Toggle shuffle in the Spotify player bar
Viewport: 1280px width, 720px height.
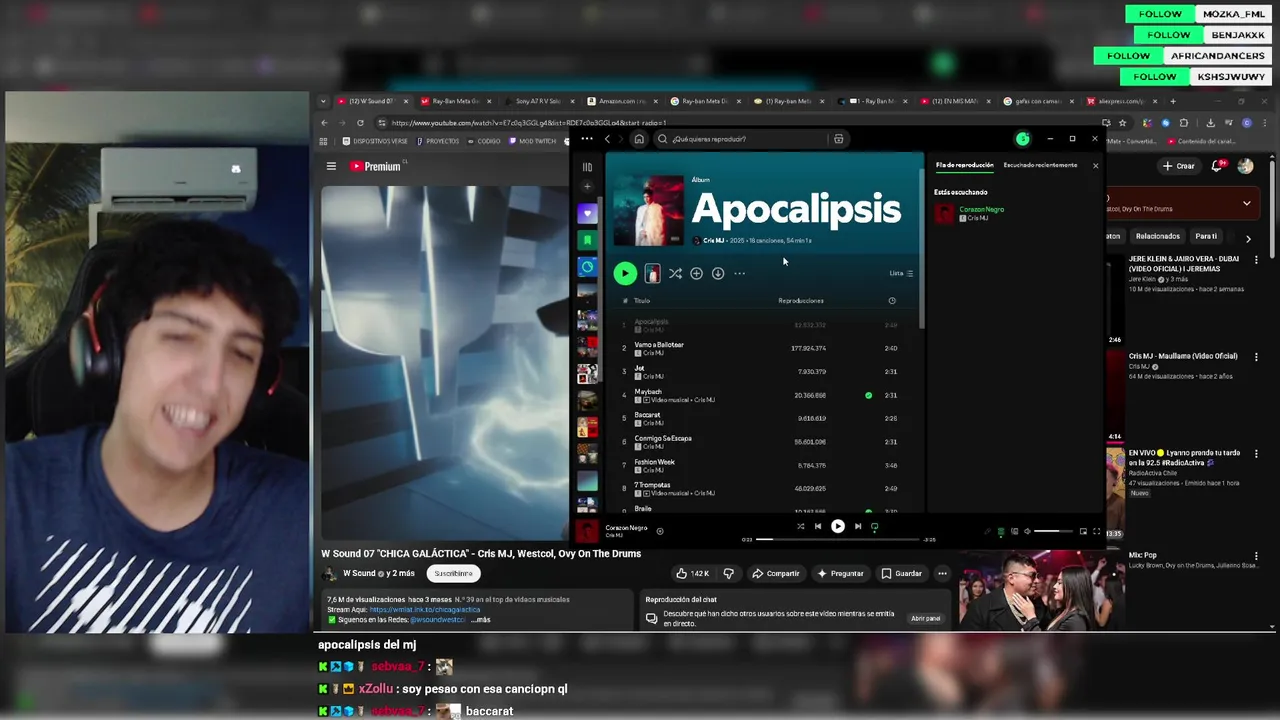800,526
